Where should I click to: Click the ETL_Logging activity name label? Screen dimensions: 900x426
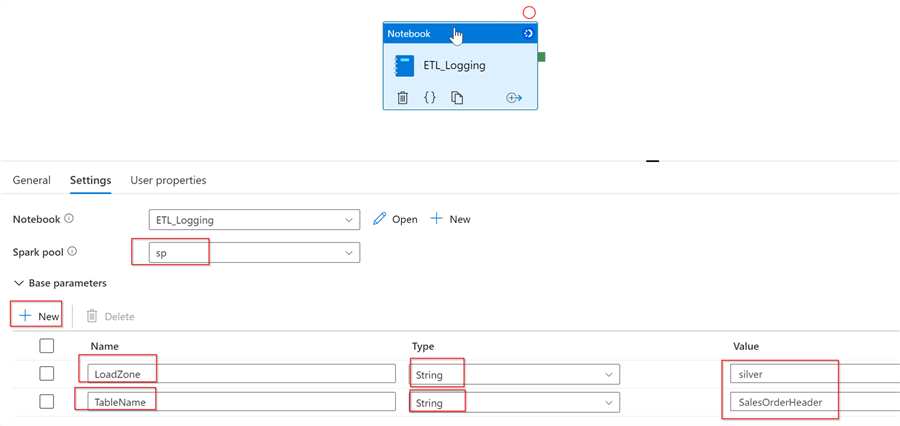click(x=455, y=65)
